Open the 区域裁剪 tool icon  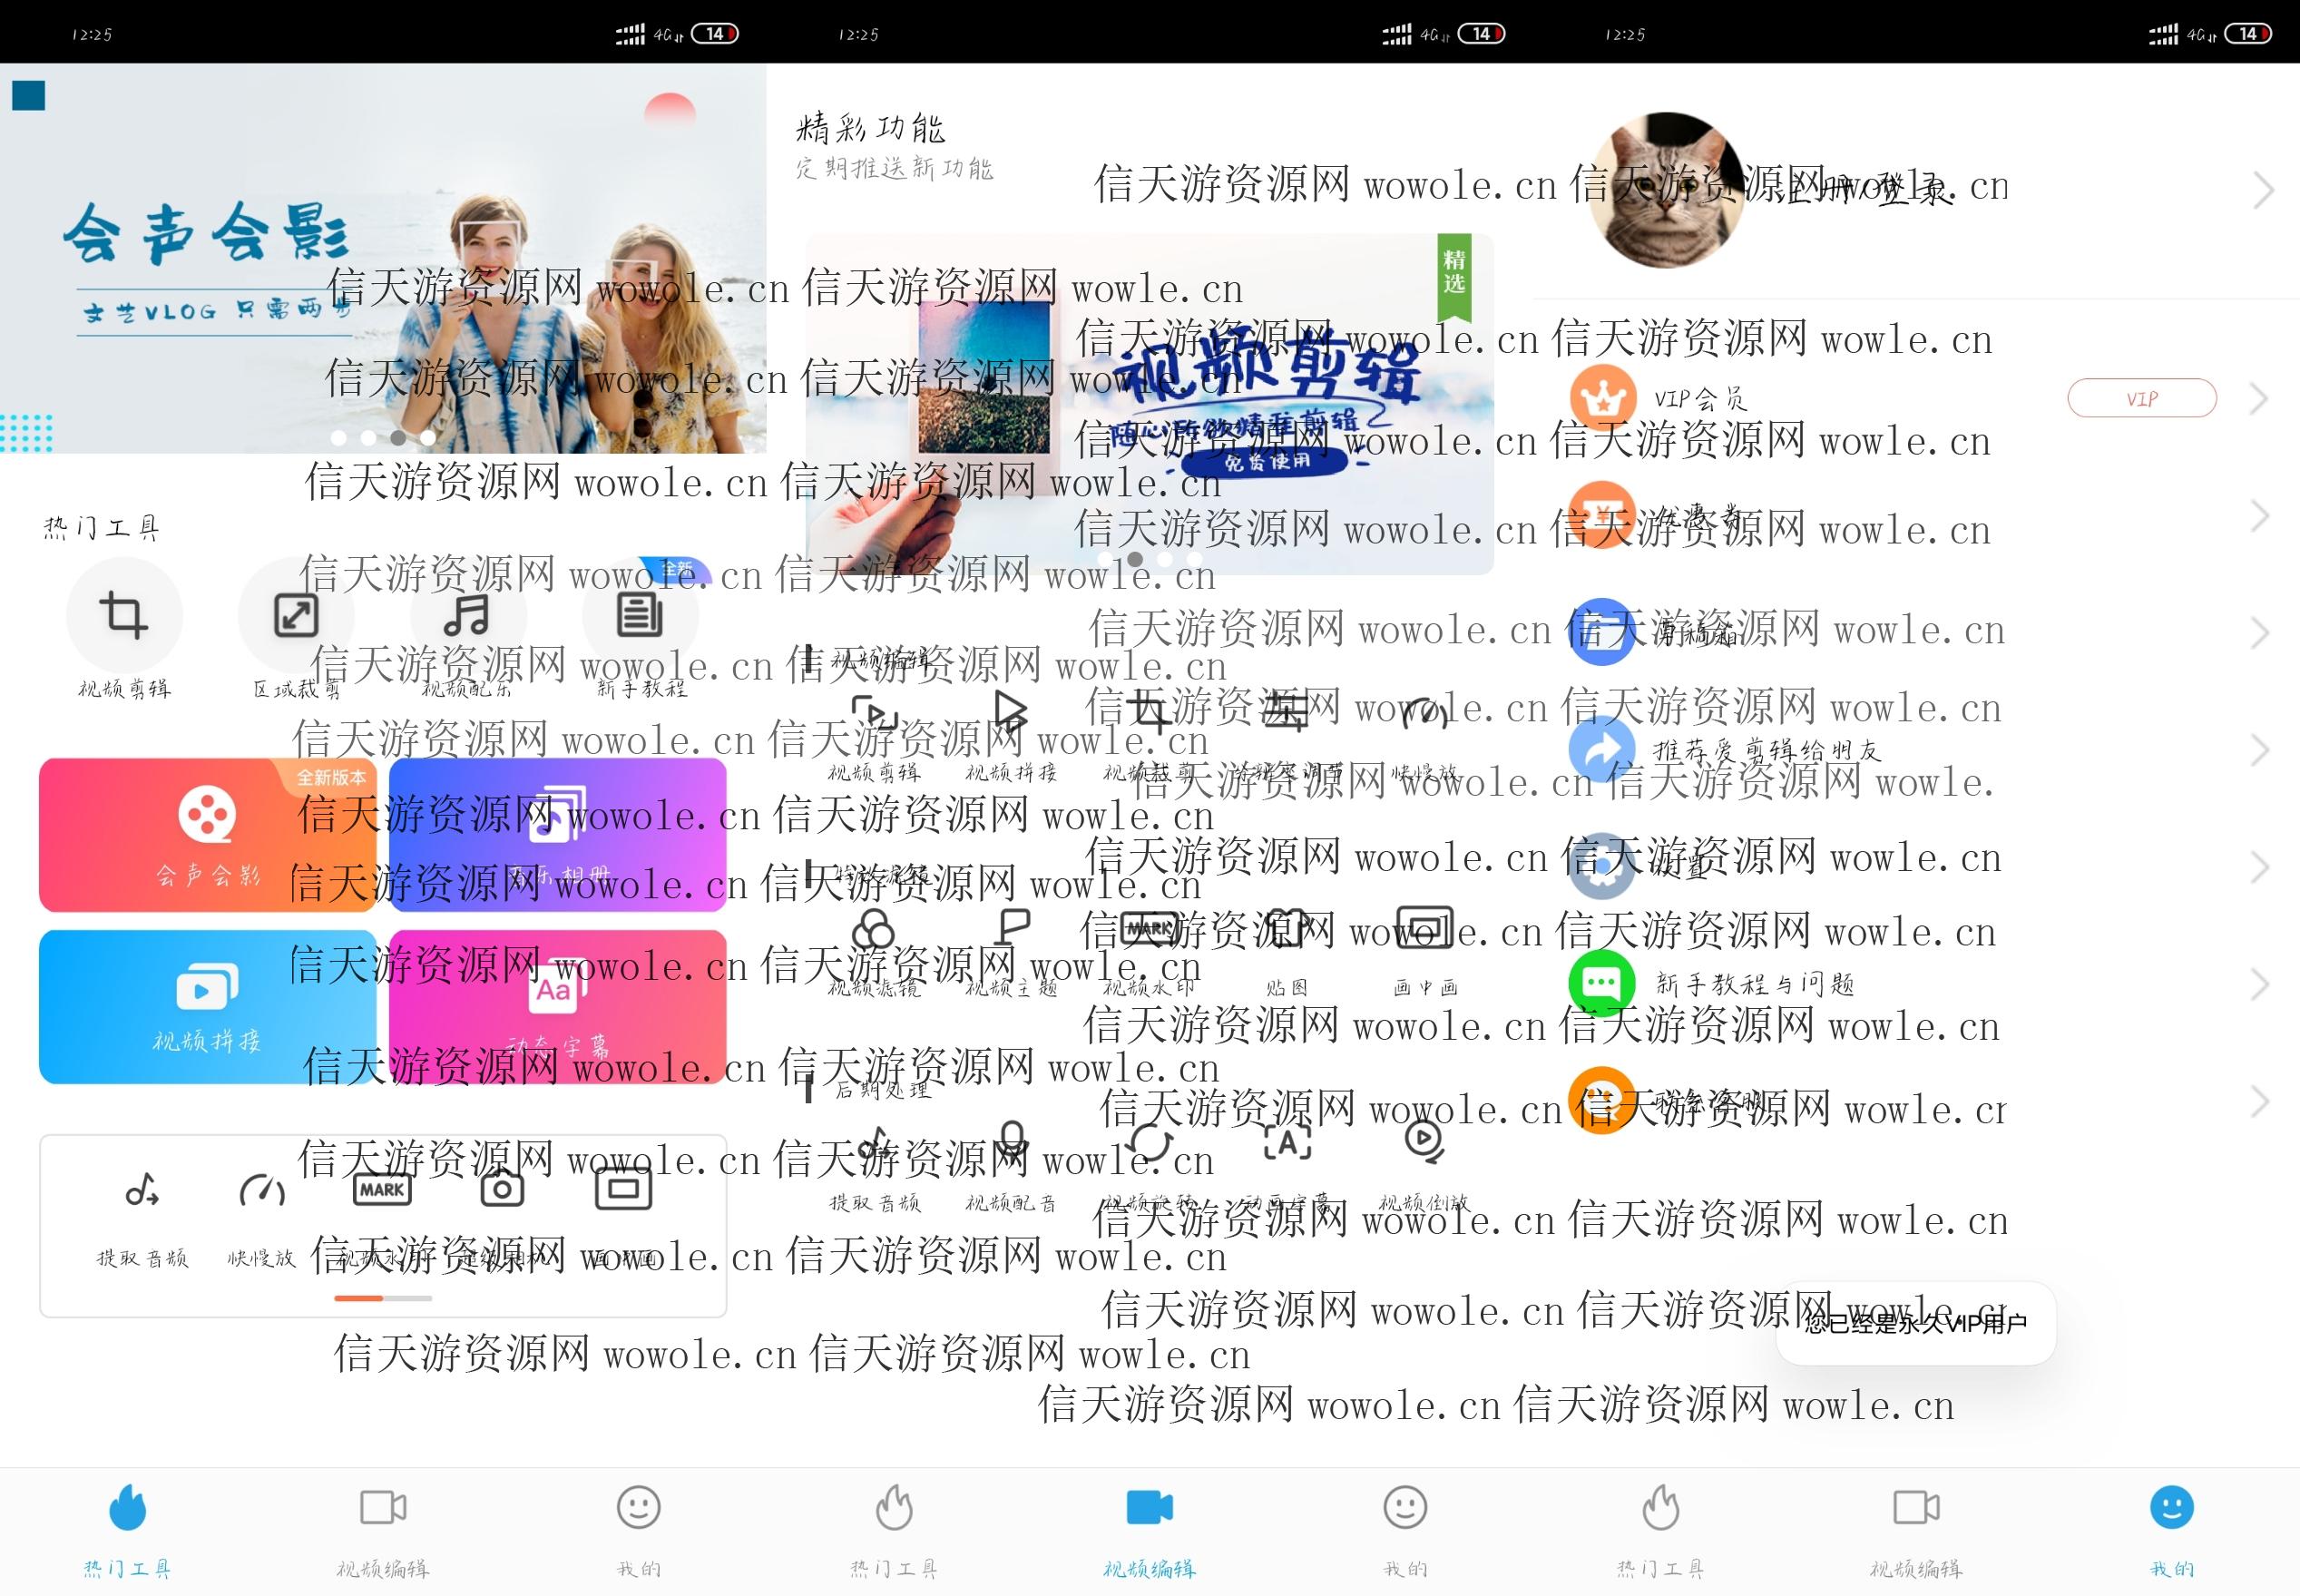tap(296, 614)
